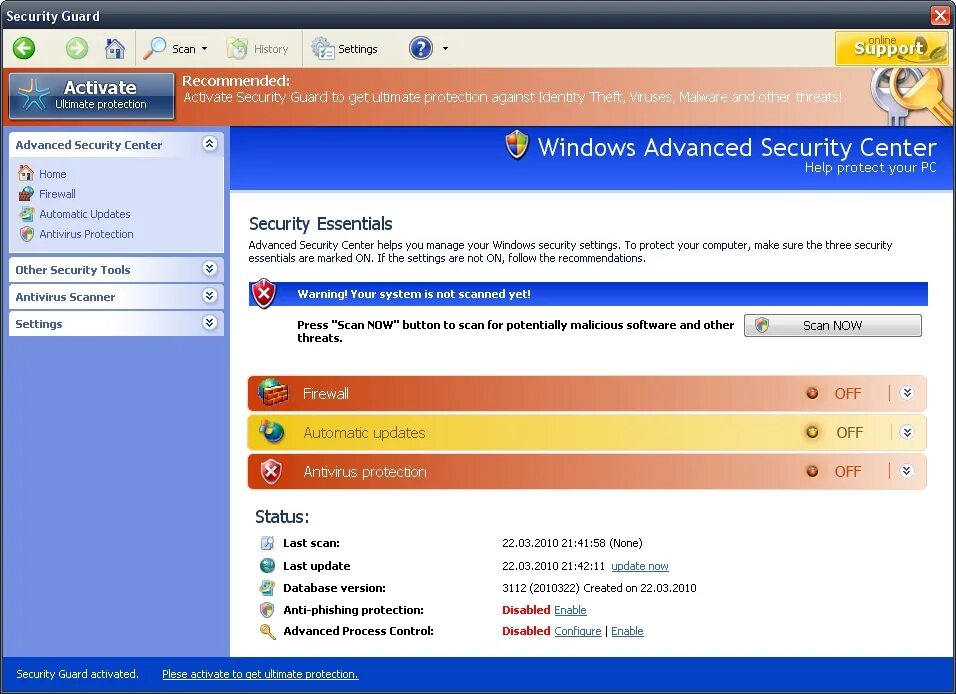Click the Automatic updates globe icon
956x694 pixels.
271,431
